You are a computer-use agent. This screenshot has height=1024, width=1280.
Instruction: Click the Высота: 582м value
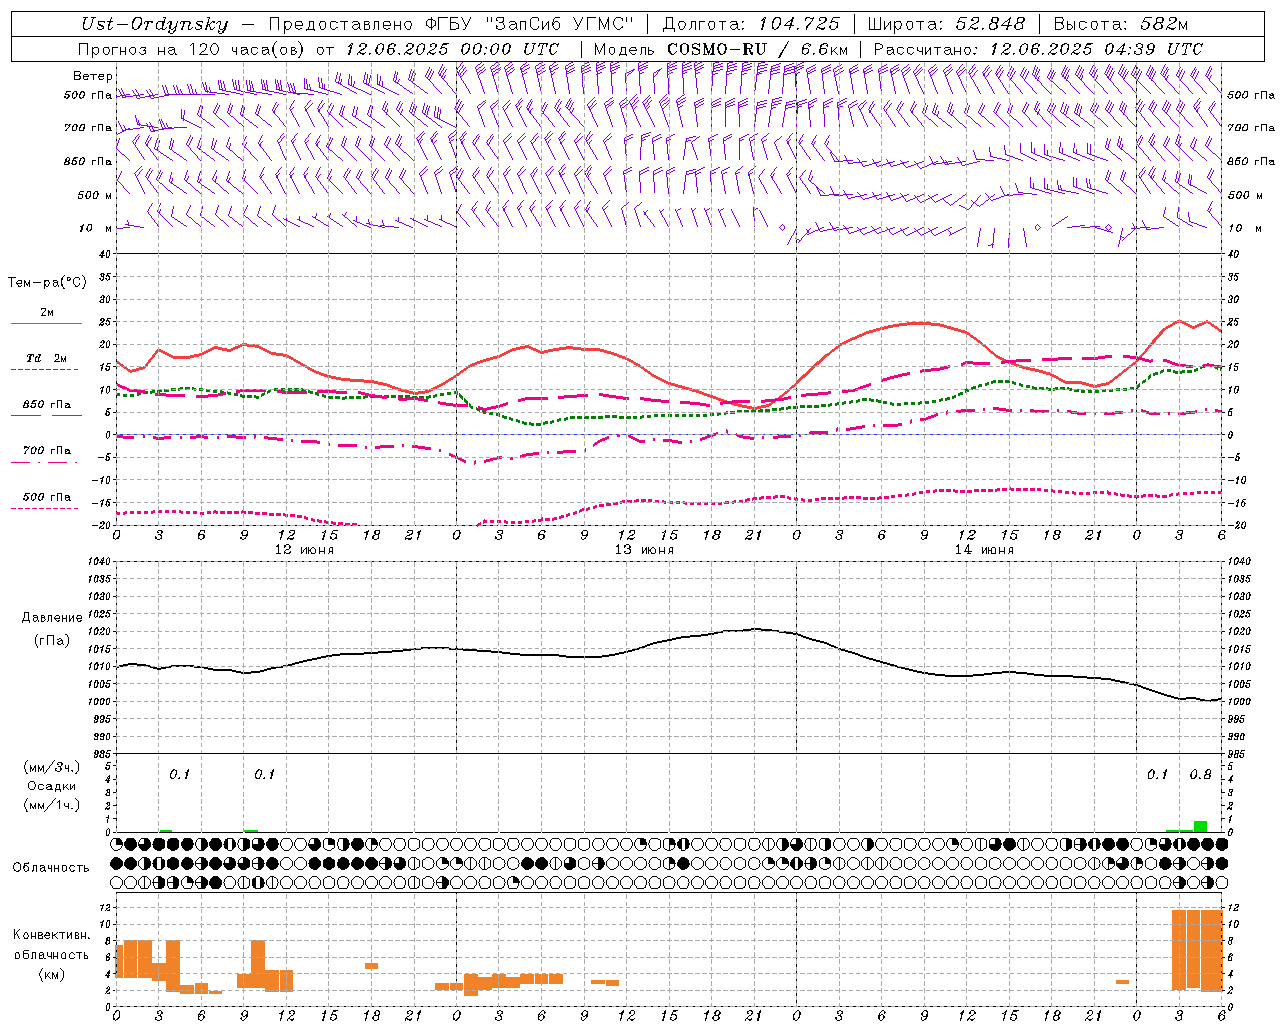(x=1121, y=24)
